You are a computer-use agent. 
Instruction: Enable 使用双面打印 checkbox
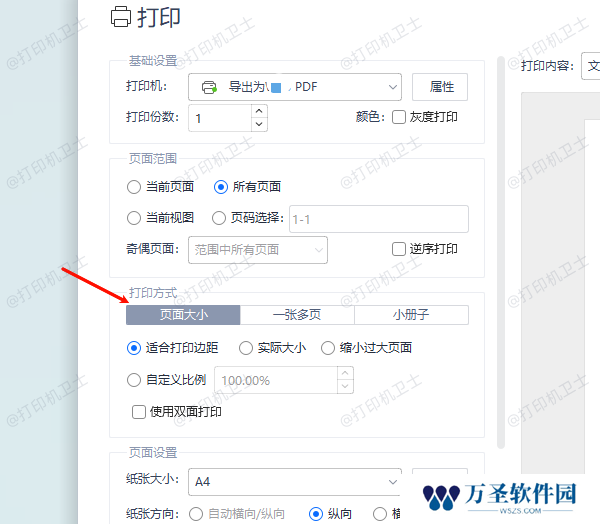click(139, 412)
